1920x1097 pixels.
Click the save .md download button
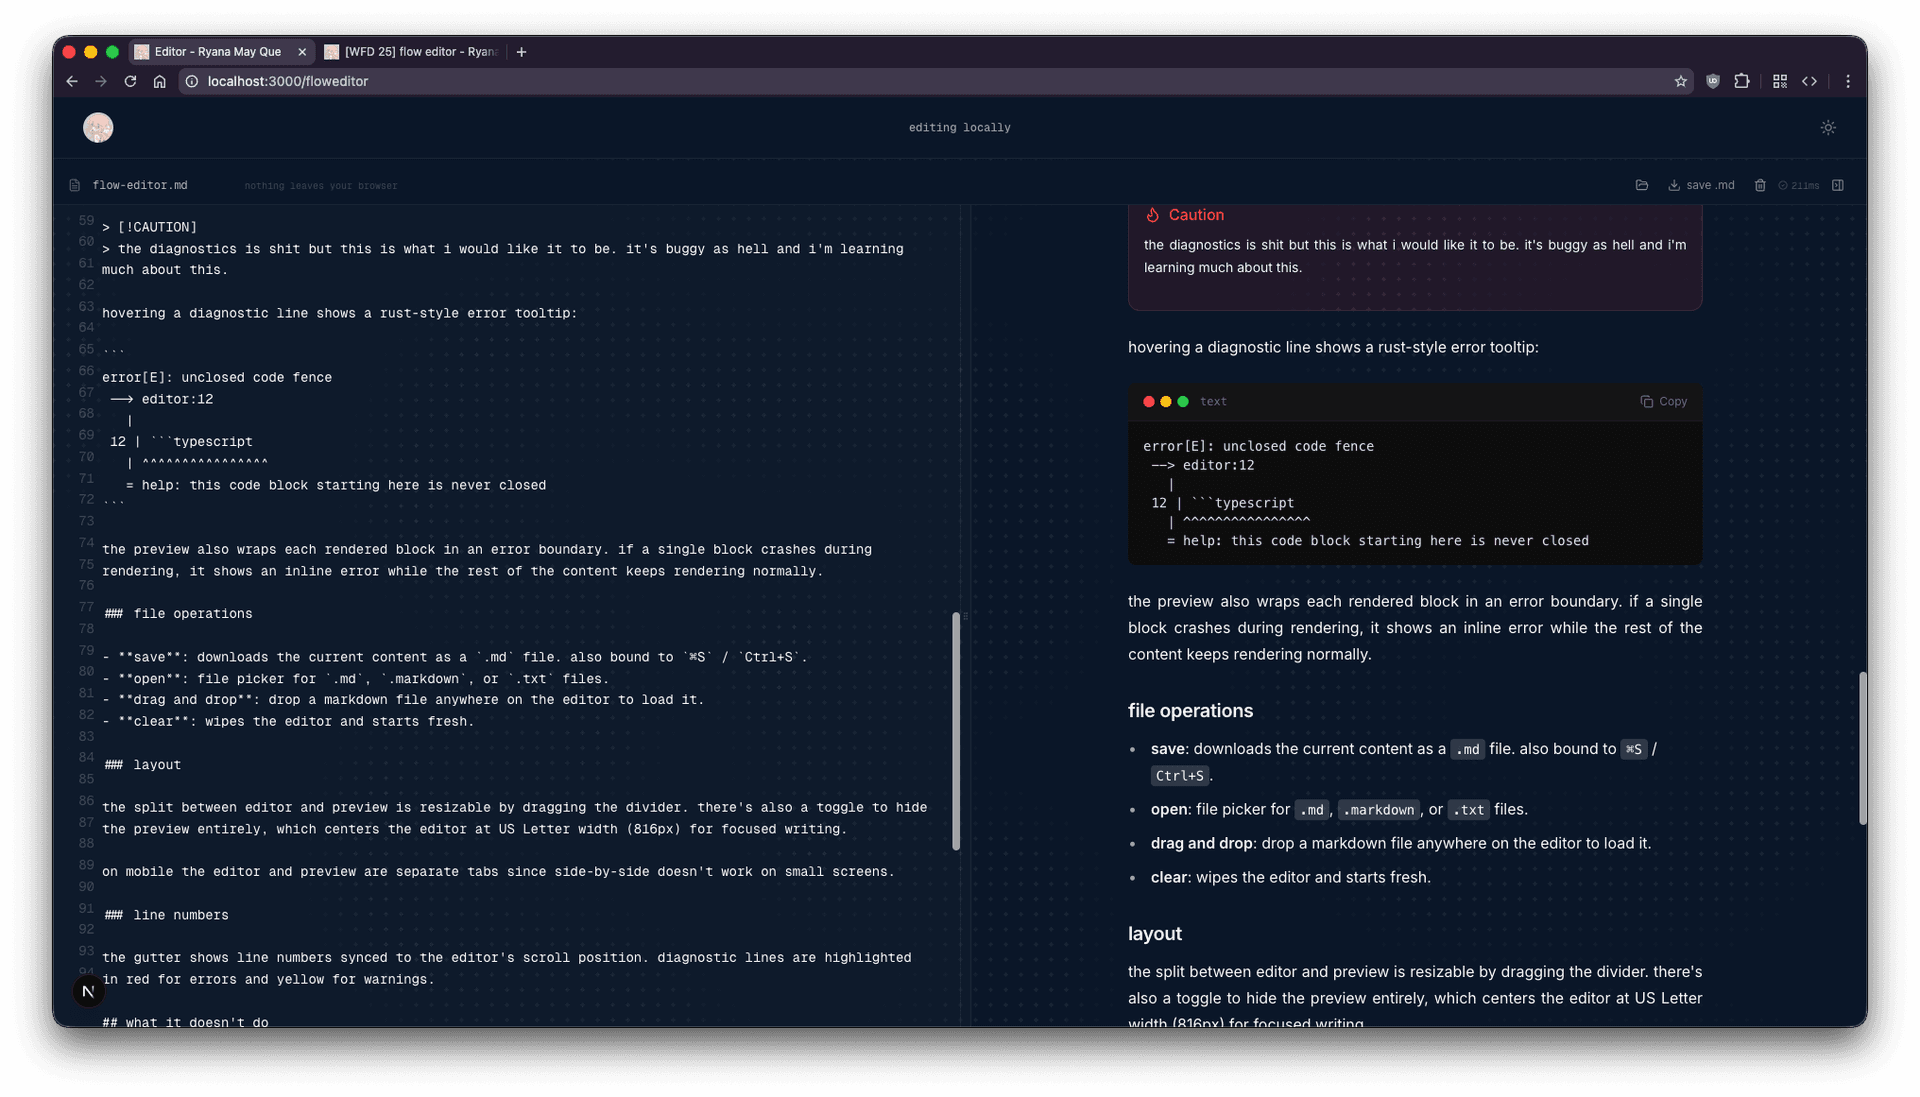pyautogui.click(x=1701, y=185)
